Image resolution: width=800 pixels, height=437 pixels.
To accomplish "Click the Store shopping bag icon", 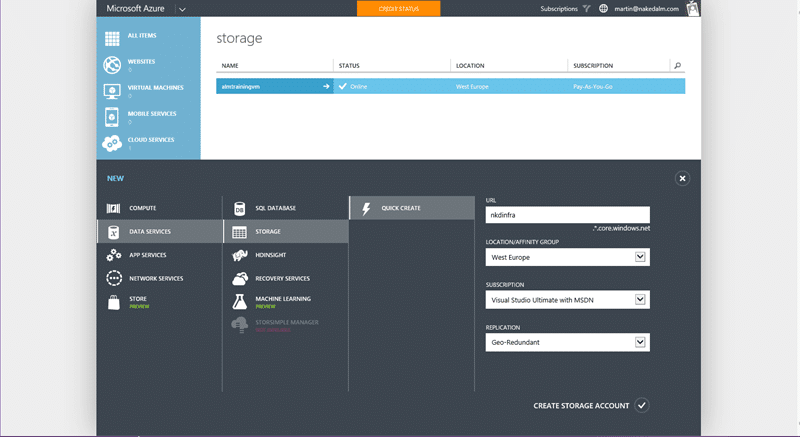I will [114, 302].
